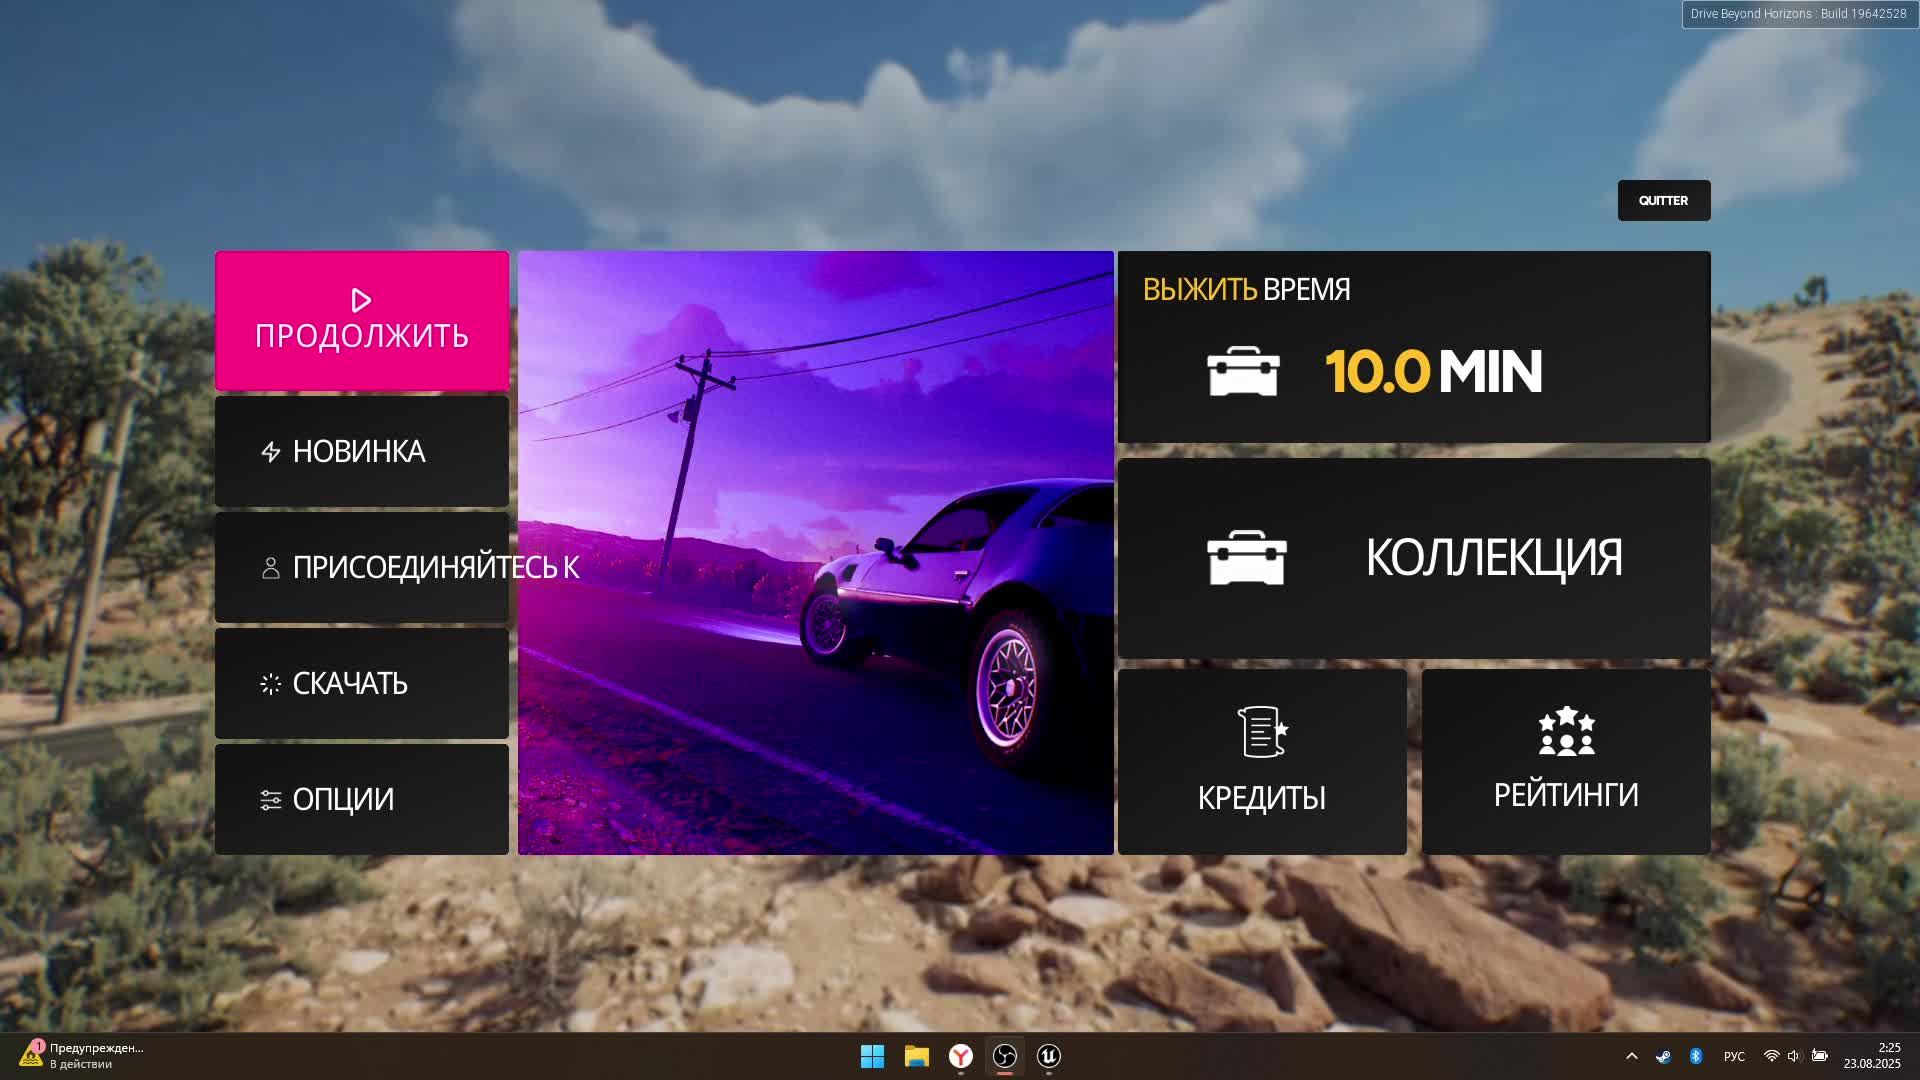
Task: Switch the РУС keyboard language indicator
Action: point(1734,1056)
